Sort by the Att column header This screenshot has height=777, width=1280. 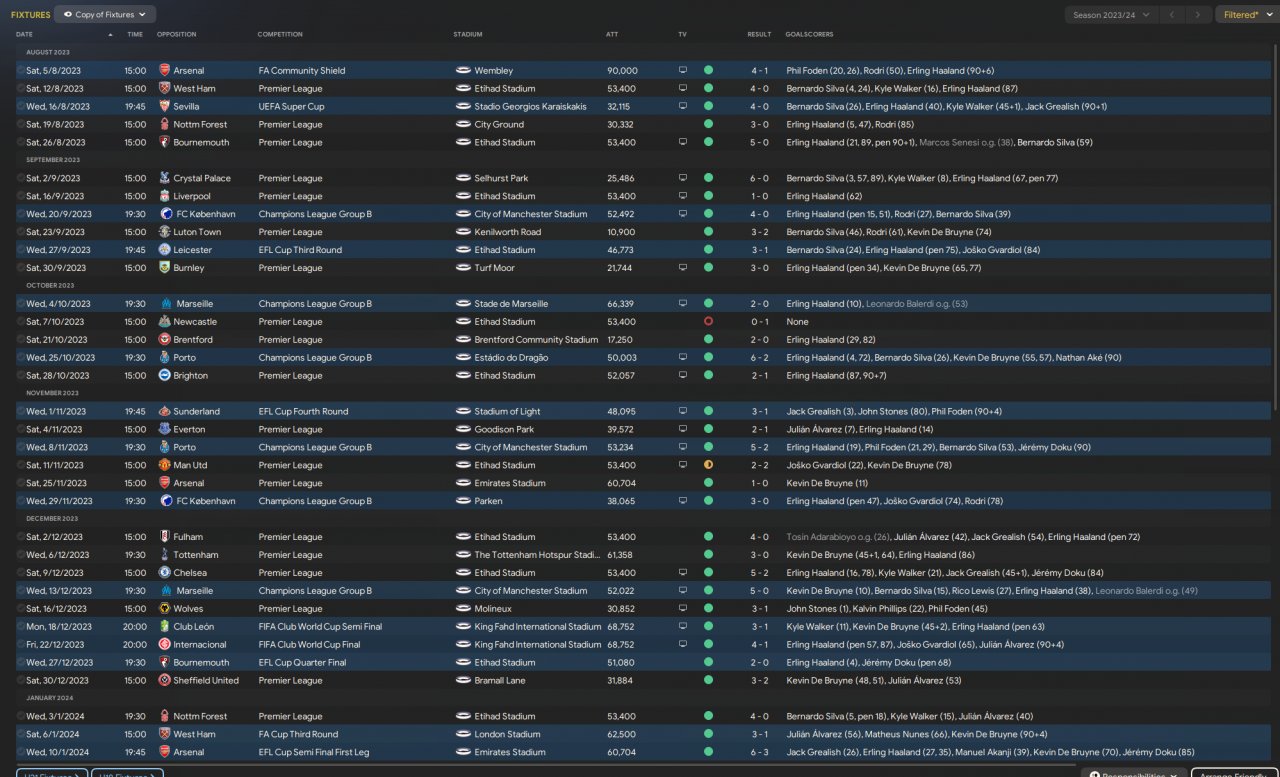[x=612, y=34]
